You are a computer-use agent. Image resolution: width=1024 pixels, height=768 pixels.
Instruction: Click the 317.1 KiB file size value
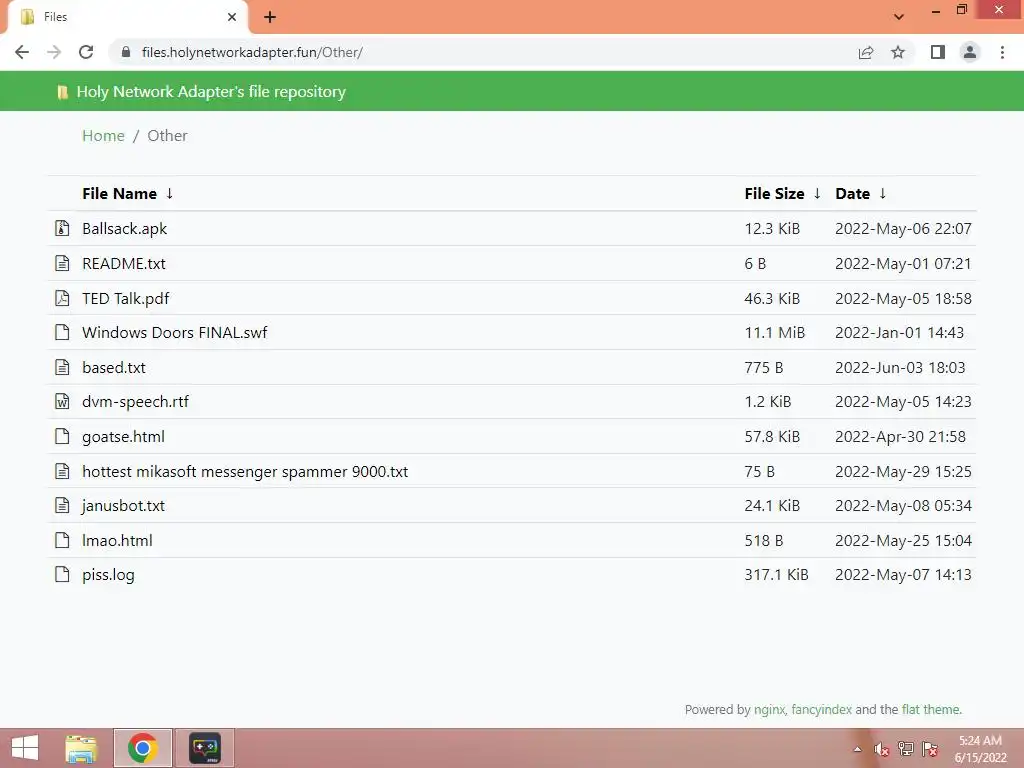(x=776, y=575)
